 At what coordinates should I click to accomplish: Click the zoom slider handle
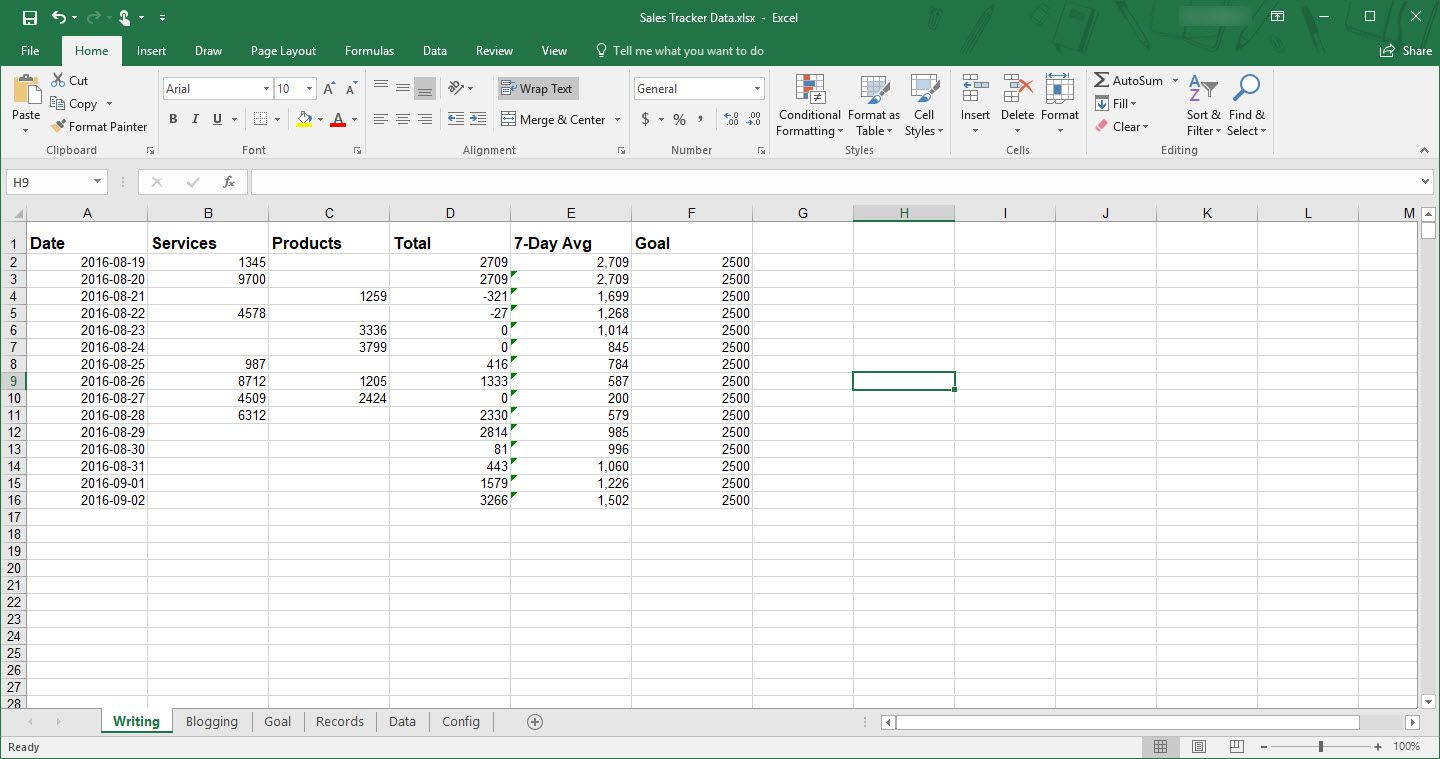(1321, 747)
